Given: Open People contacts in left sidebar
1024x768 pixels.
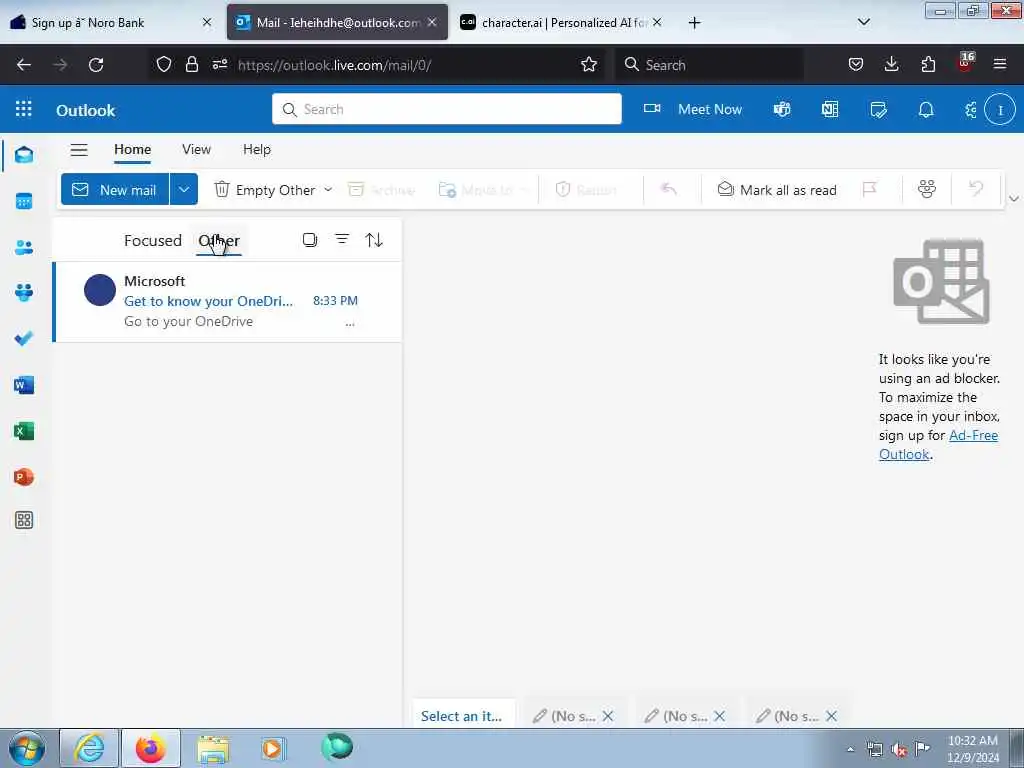Looking at the screenshot, I should click(24, 248).
